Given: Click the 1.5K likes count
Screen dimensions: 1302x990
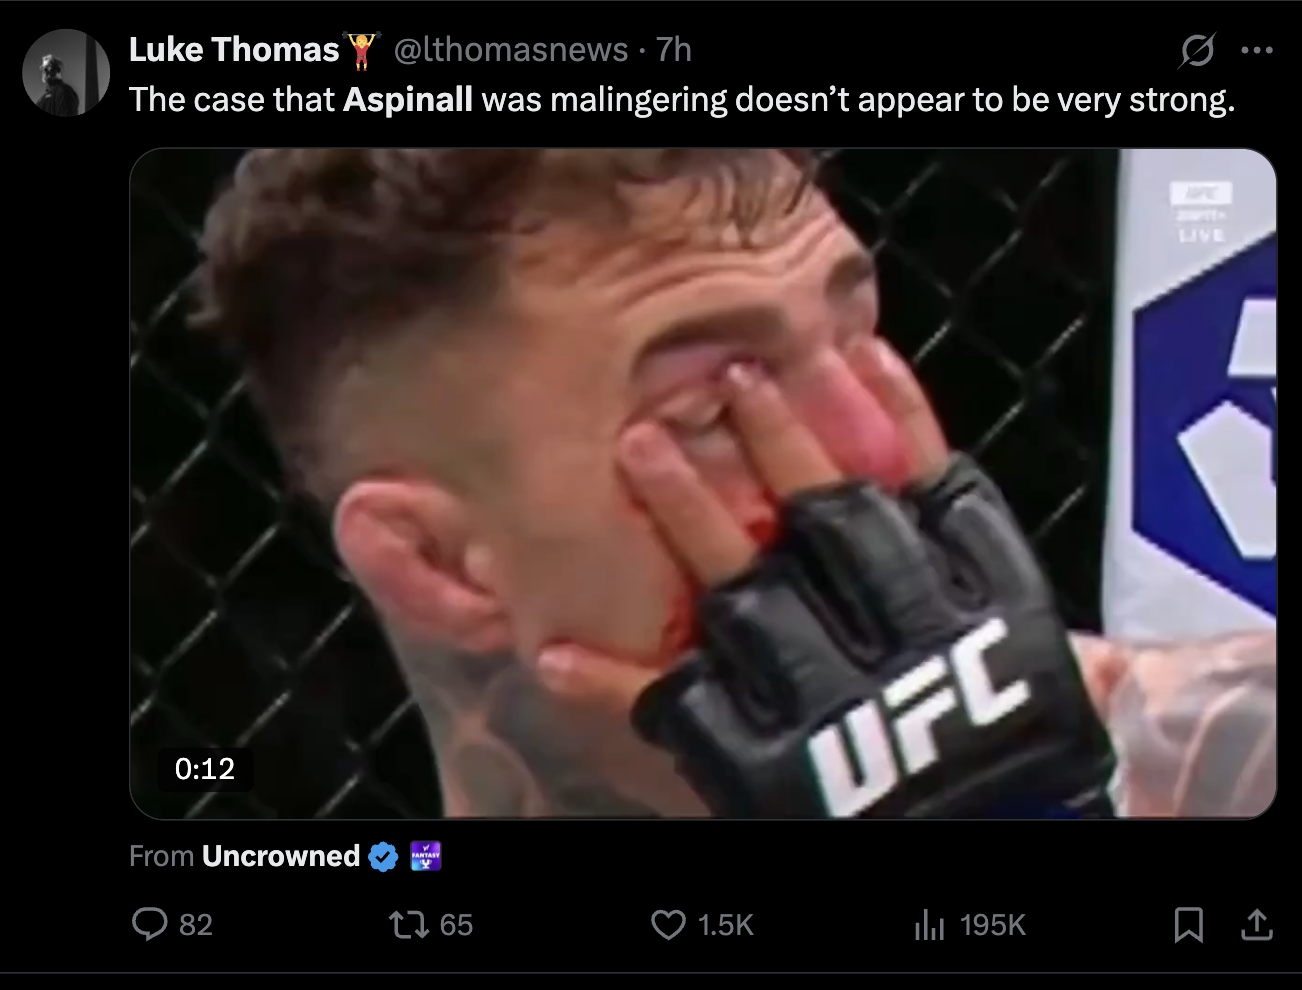Looking at the screenshot, I should 726,925.
